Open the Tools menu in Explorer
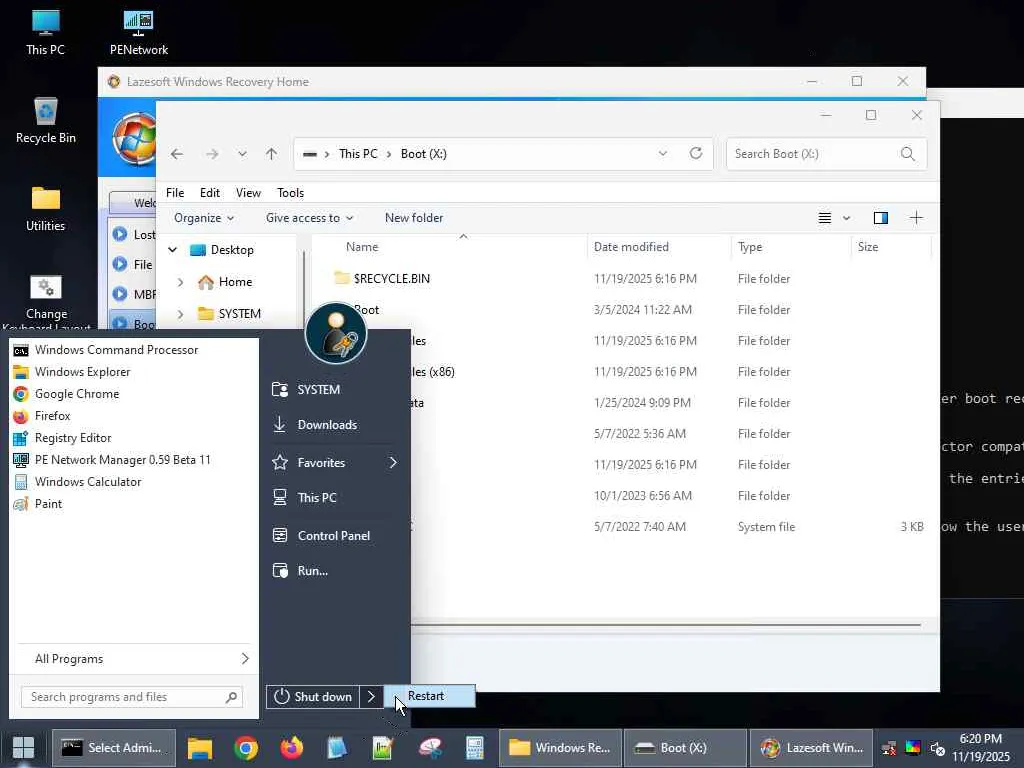The image size is (1024, 768). pos(291,193)
